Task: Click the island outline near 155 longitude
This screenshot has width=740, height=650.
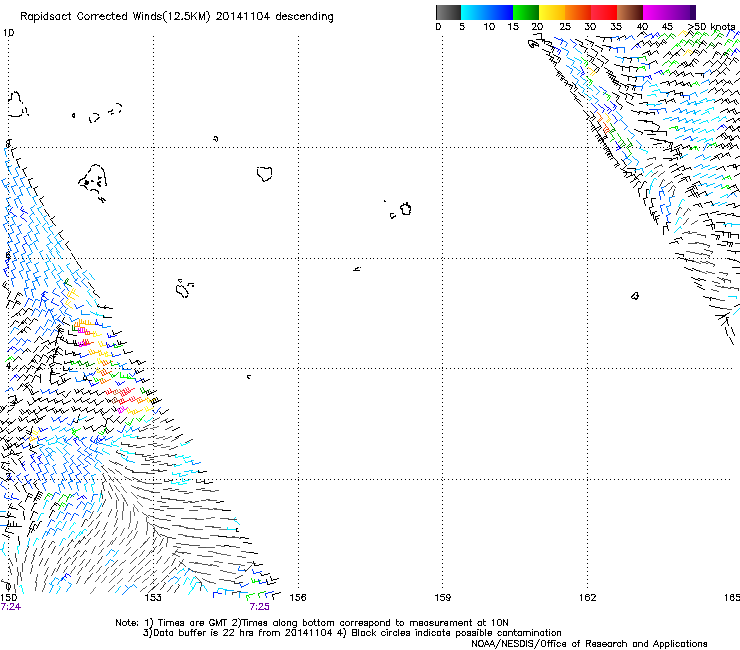Action: [x=264, y=174]
